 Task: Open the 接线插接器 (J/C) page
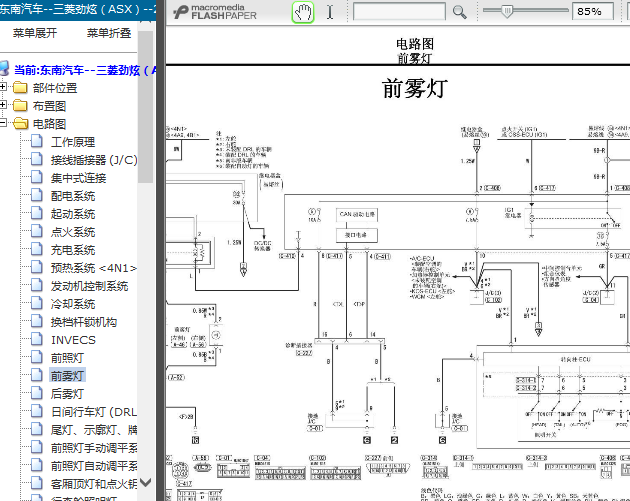(x=94, y=160)
